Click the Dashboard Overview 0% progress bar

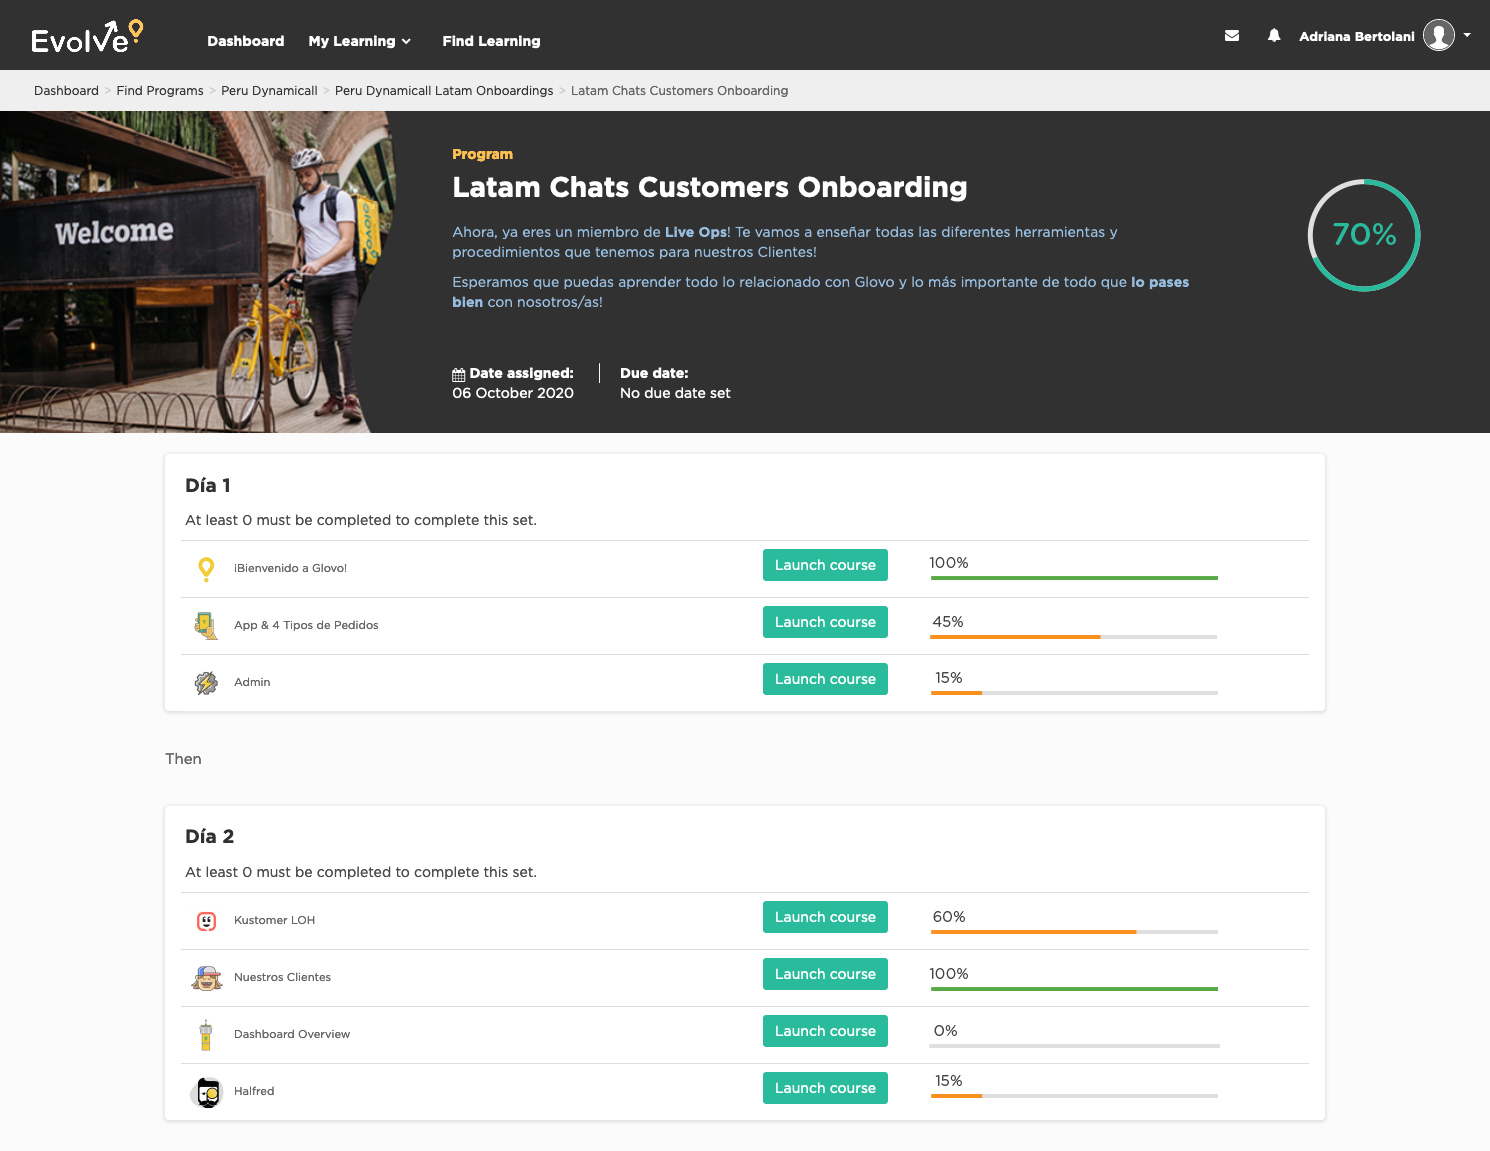click(x=1074, y=1046)
